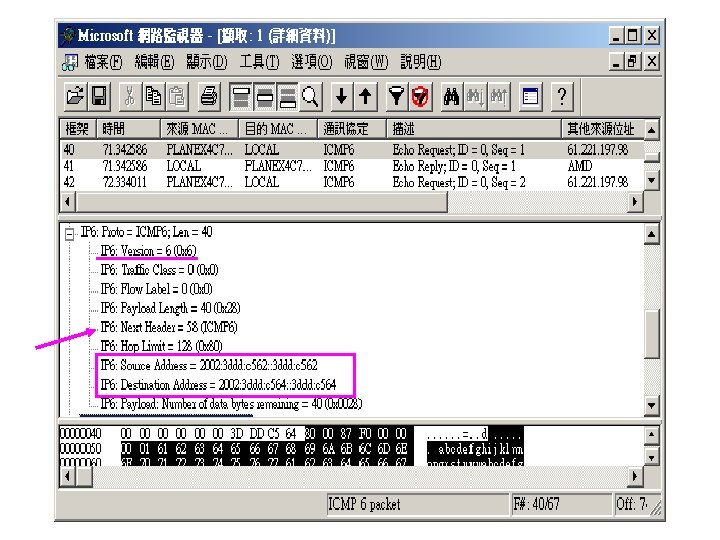
Task: Click the Find next frame binoculars icon
Action: (x=475, y=96)
